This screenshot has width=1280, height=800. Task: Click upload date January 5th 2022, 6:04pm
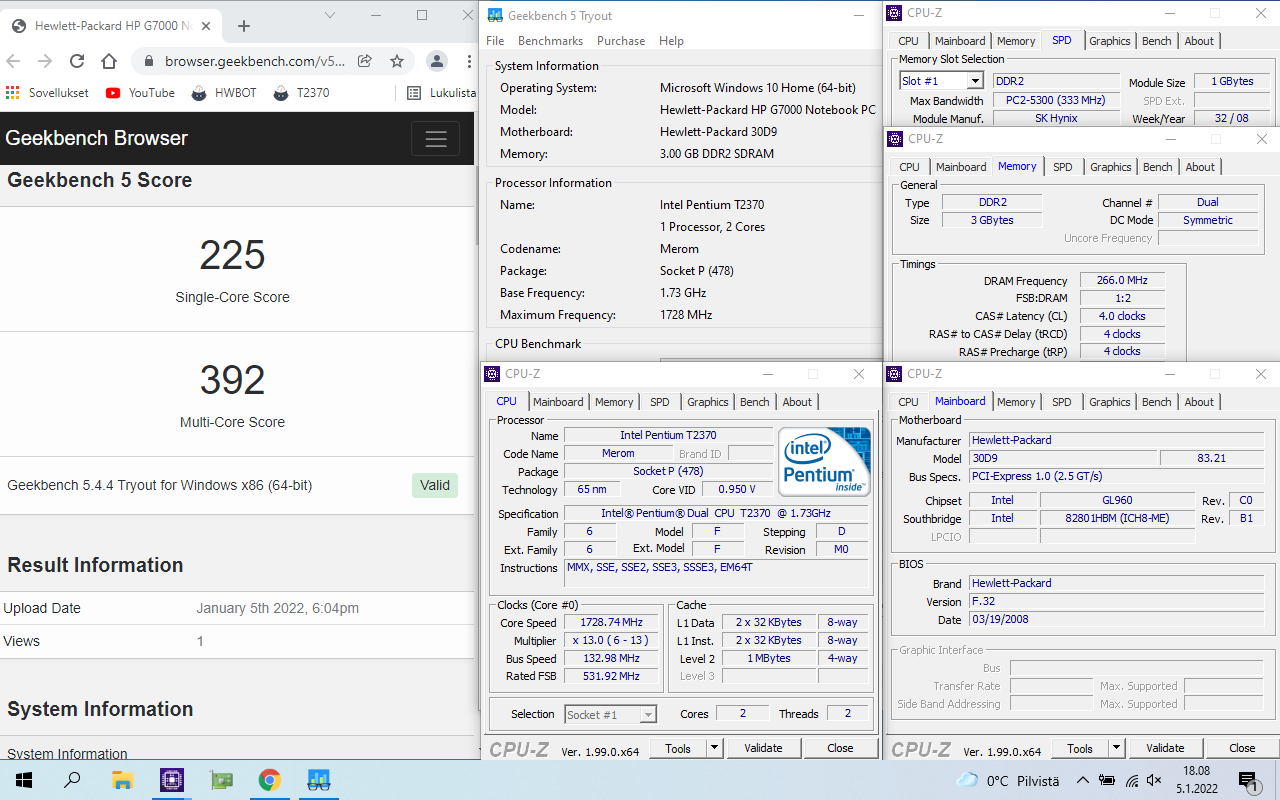pyautogui.click(x=277, y=608)
